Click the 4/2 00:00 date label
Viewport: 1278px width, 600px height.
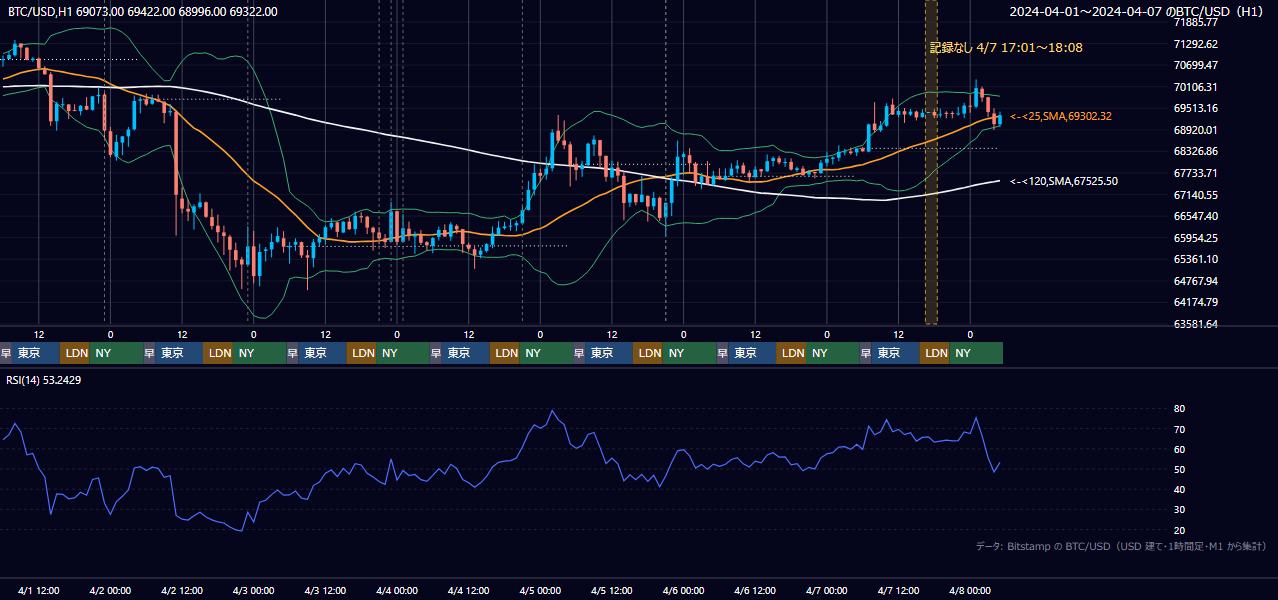click(x=111, y=591)
